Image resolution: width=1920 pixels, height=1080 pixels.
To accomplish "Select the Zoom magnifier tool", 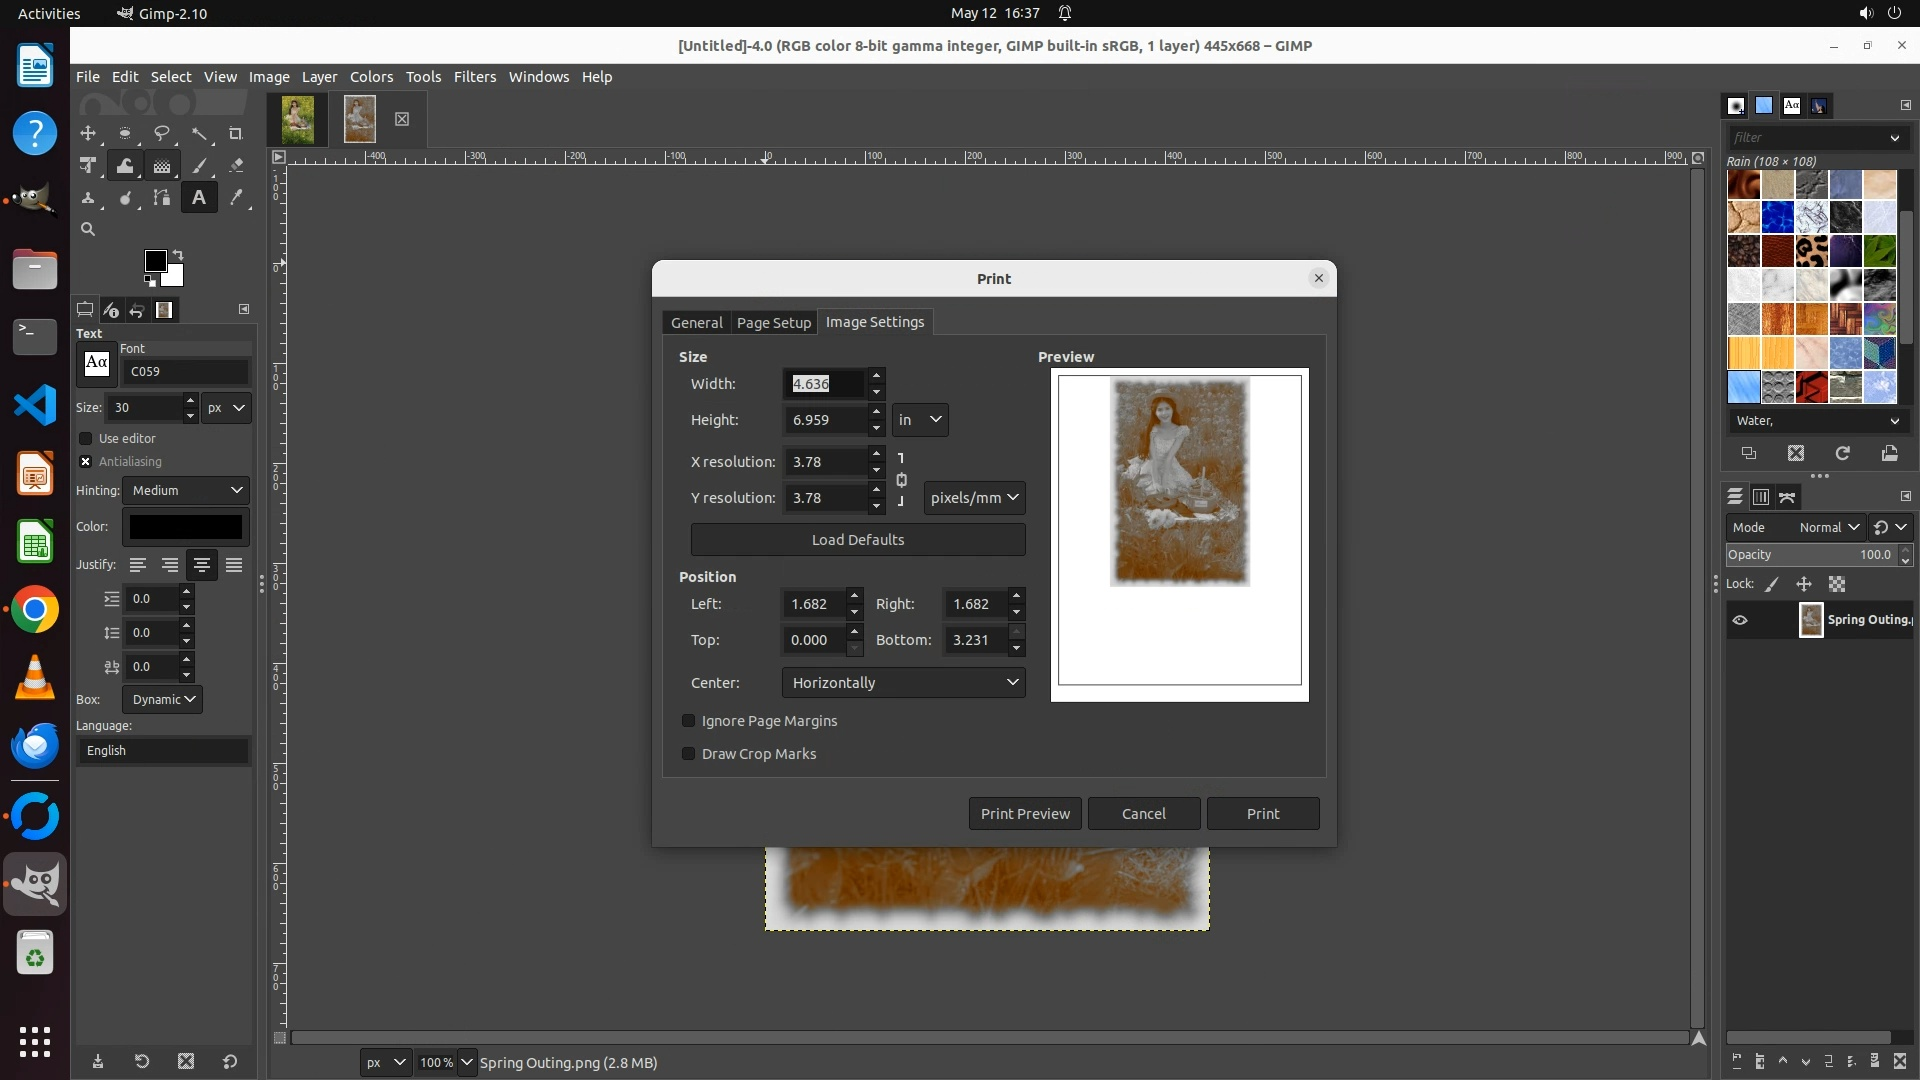I will (88, 229).
